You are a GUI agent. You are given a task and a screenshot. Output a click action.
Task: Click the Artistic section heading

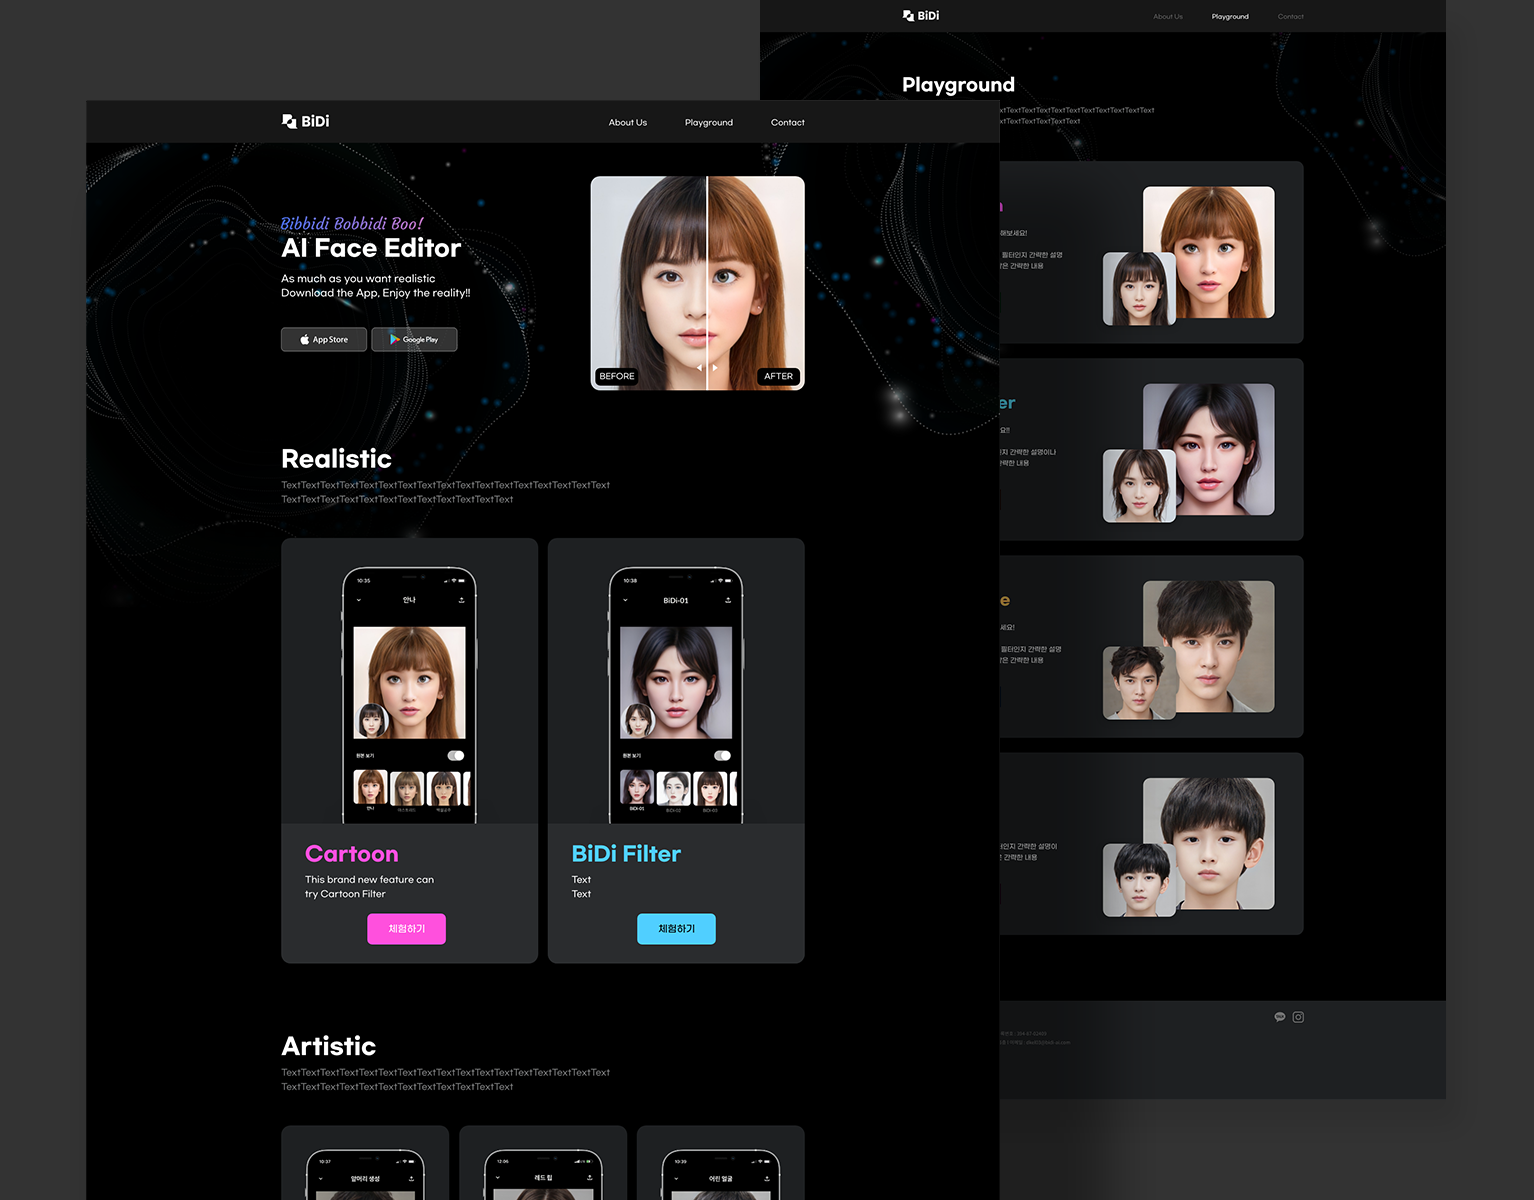coord(328,1046)
